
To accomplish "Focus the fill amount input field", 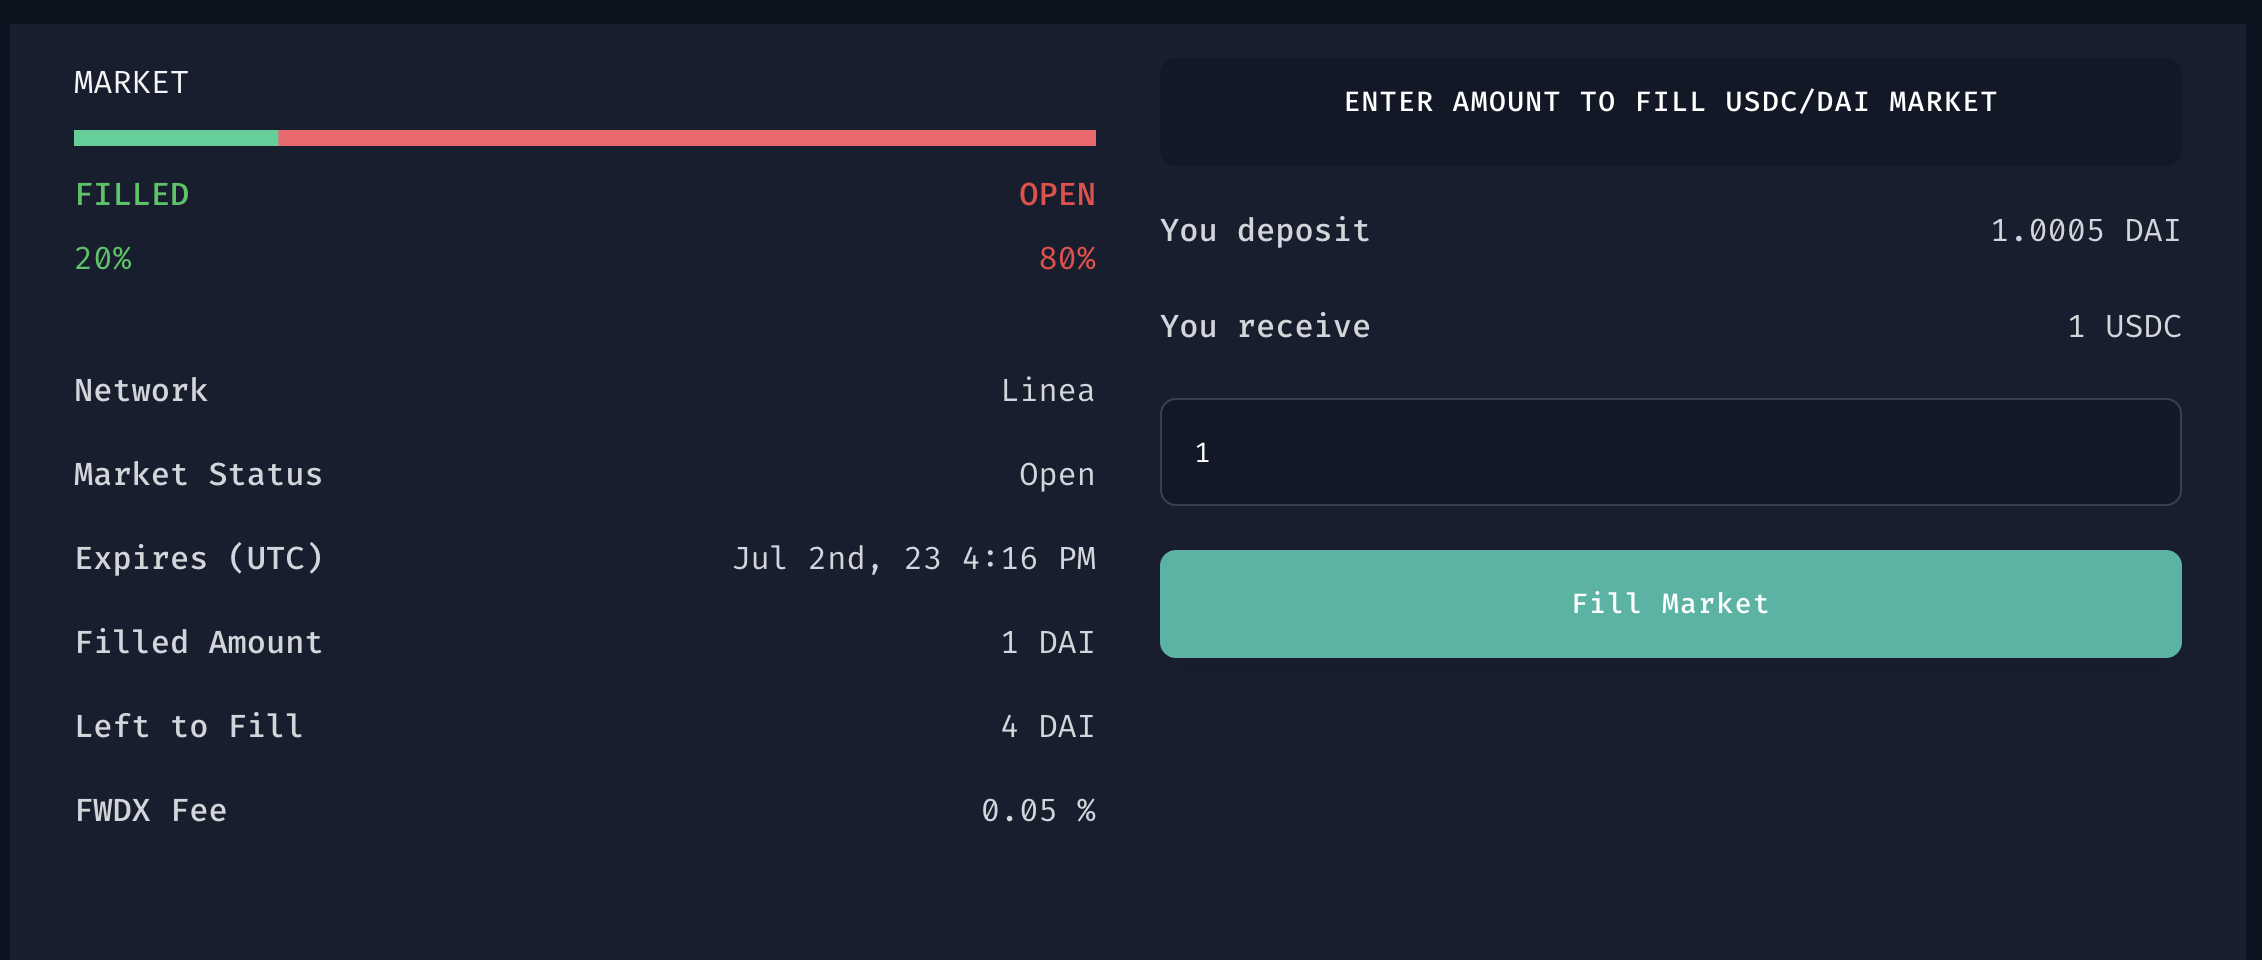I will 1670,452.
